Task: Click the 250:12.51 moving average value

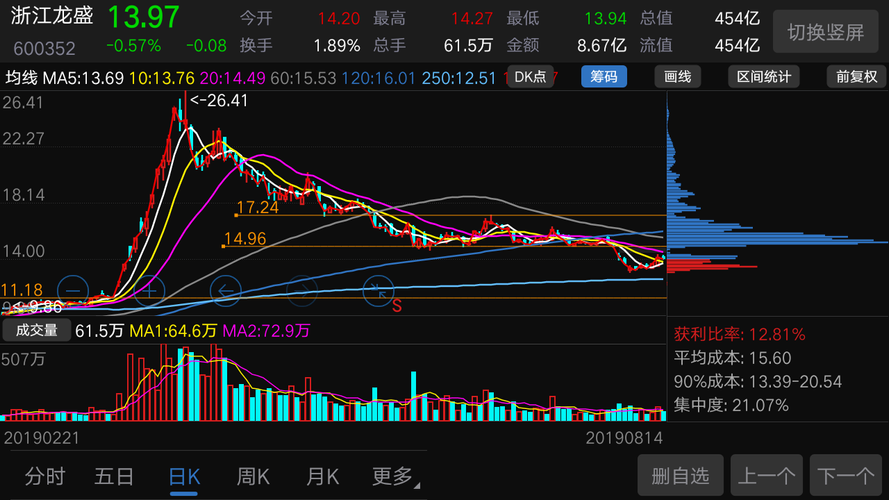Action: [x=459, y=78]
